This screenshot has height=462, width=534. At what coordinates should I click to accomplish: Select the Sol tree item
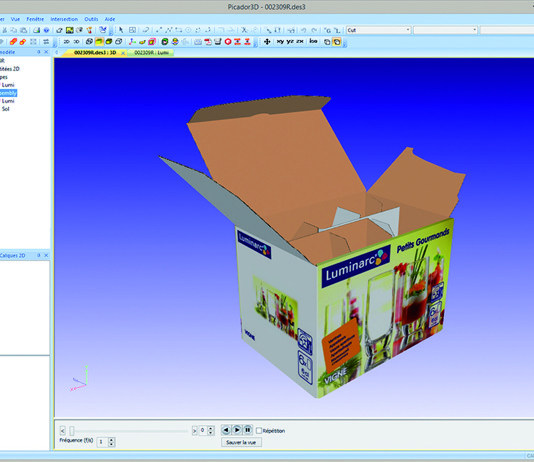click(x=6, y=109)
